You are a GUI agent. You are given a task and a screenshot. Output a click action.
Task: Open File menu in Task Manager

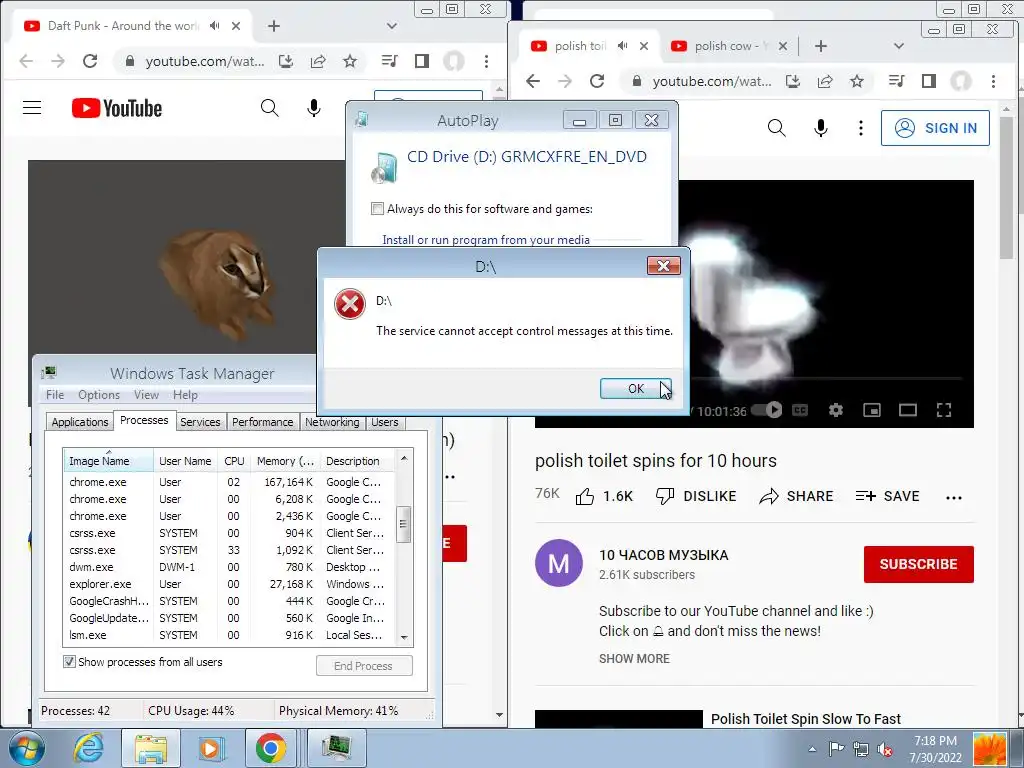click(x=55, y=394)
